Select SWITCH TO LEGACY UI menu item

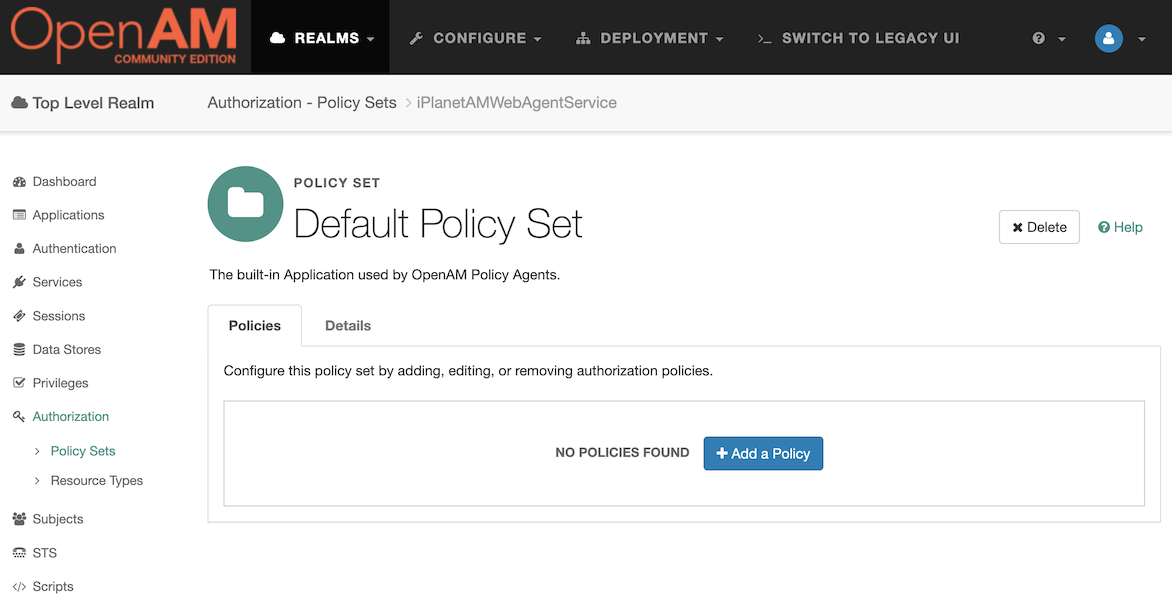click(x=858, y=37)
